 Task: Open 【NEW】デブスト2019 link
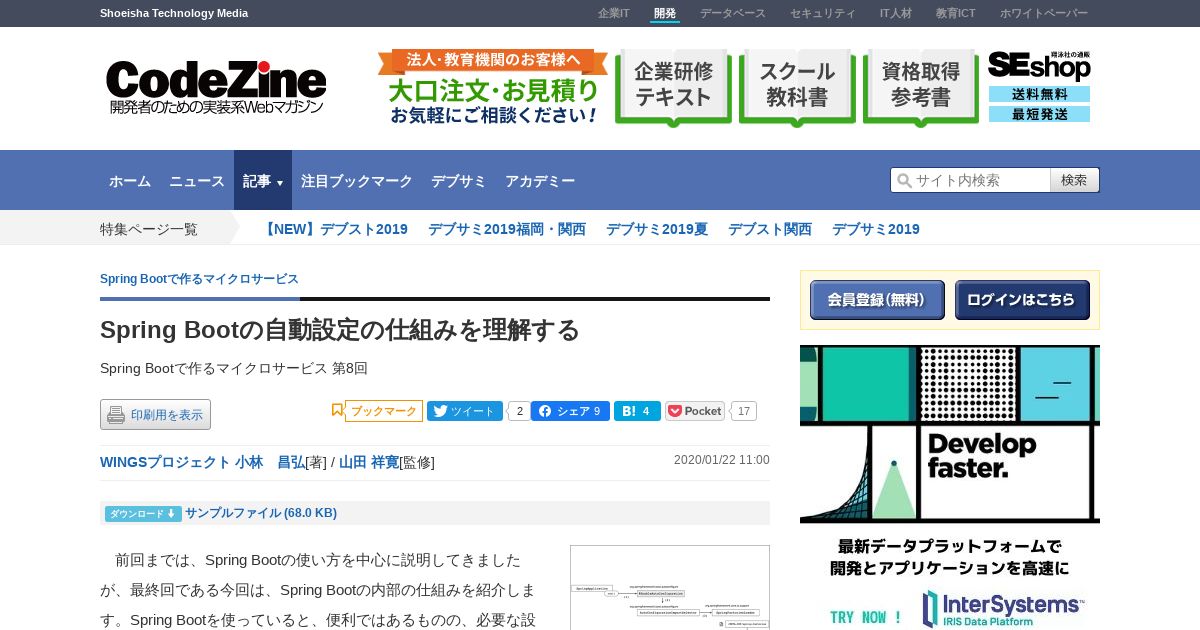334,229
